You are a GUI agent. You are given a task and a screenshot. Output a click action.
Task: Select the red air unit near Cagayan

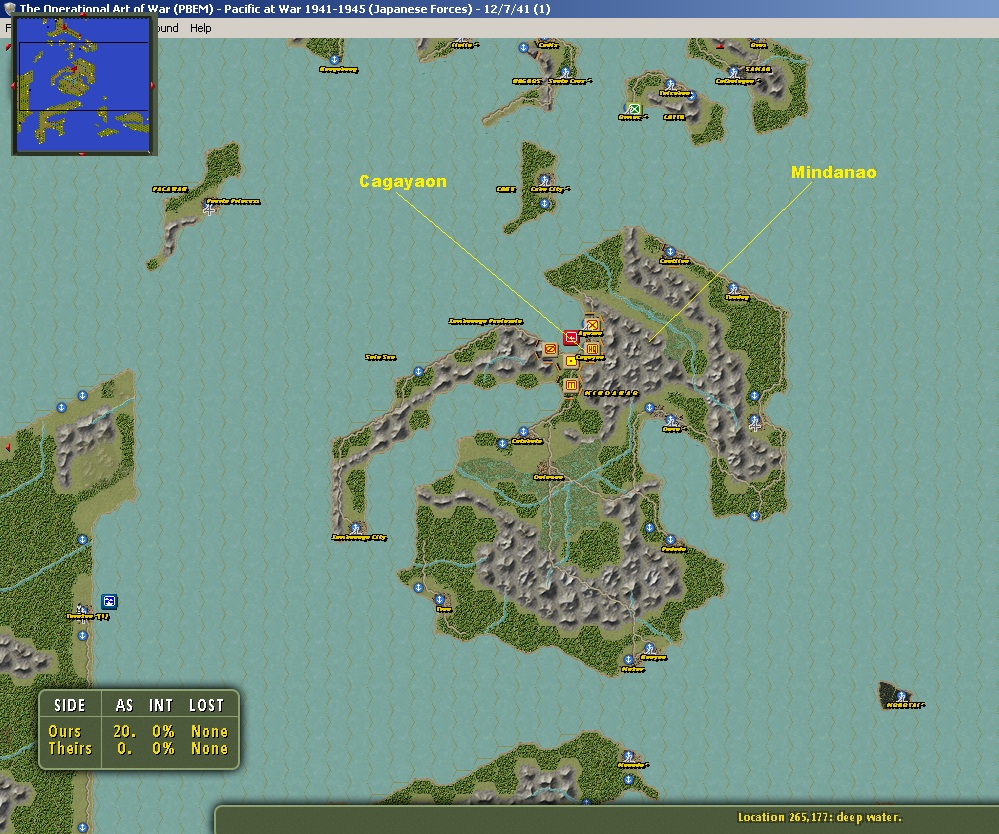point(571,338)
